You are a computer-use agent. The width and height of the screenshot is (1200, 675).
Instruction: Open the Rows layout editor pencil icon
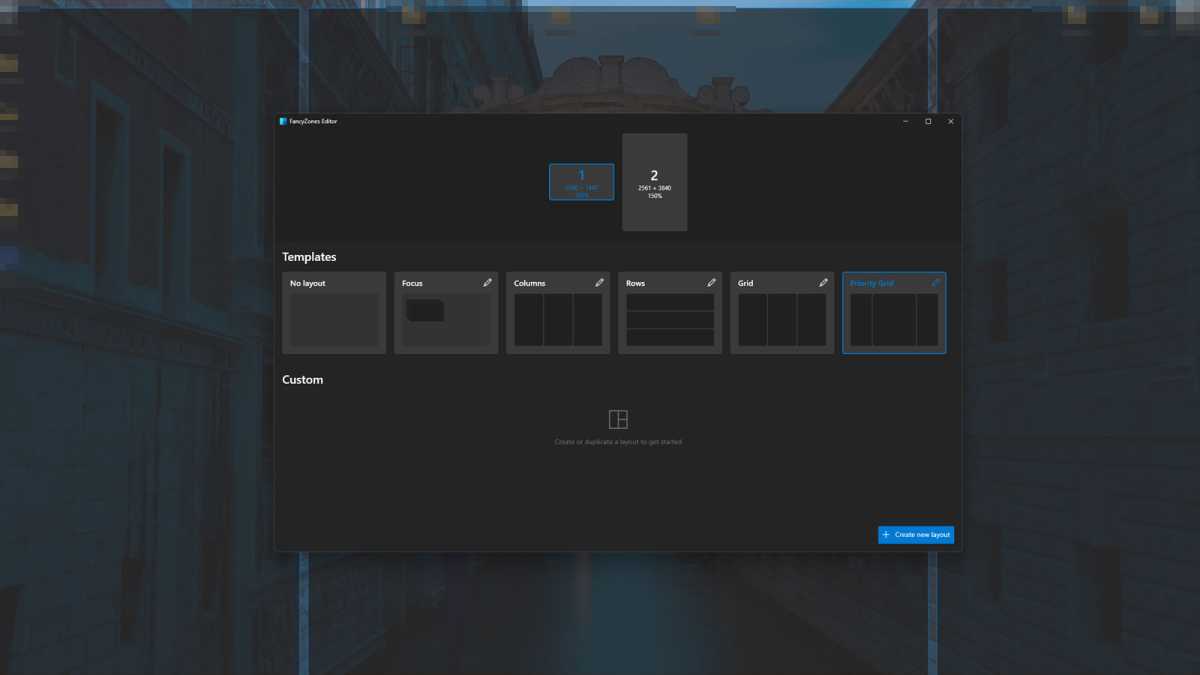click(711, 283)
